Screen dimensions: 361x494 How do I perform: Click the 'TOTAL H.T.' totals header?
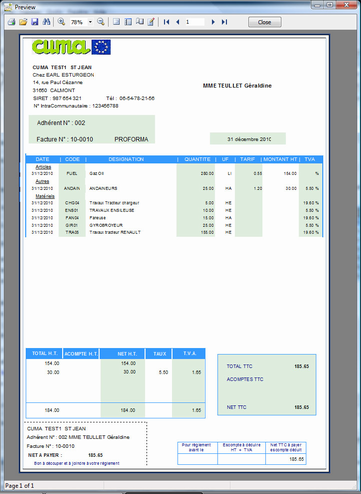coord(45,353)
